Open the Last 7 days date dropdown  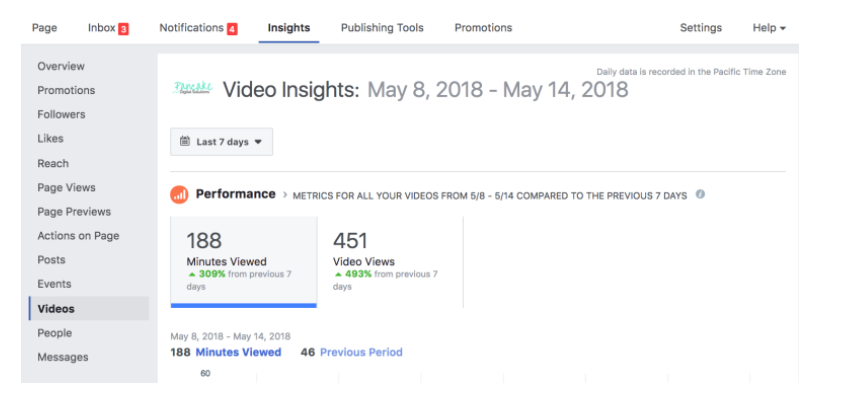[221, 142]
